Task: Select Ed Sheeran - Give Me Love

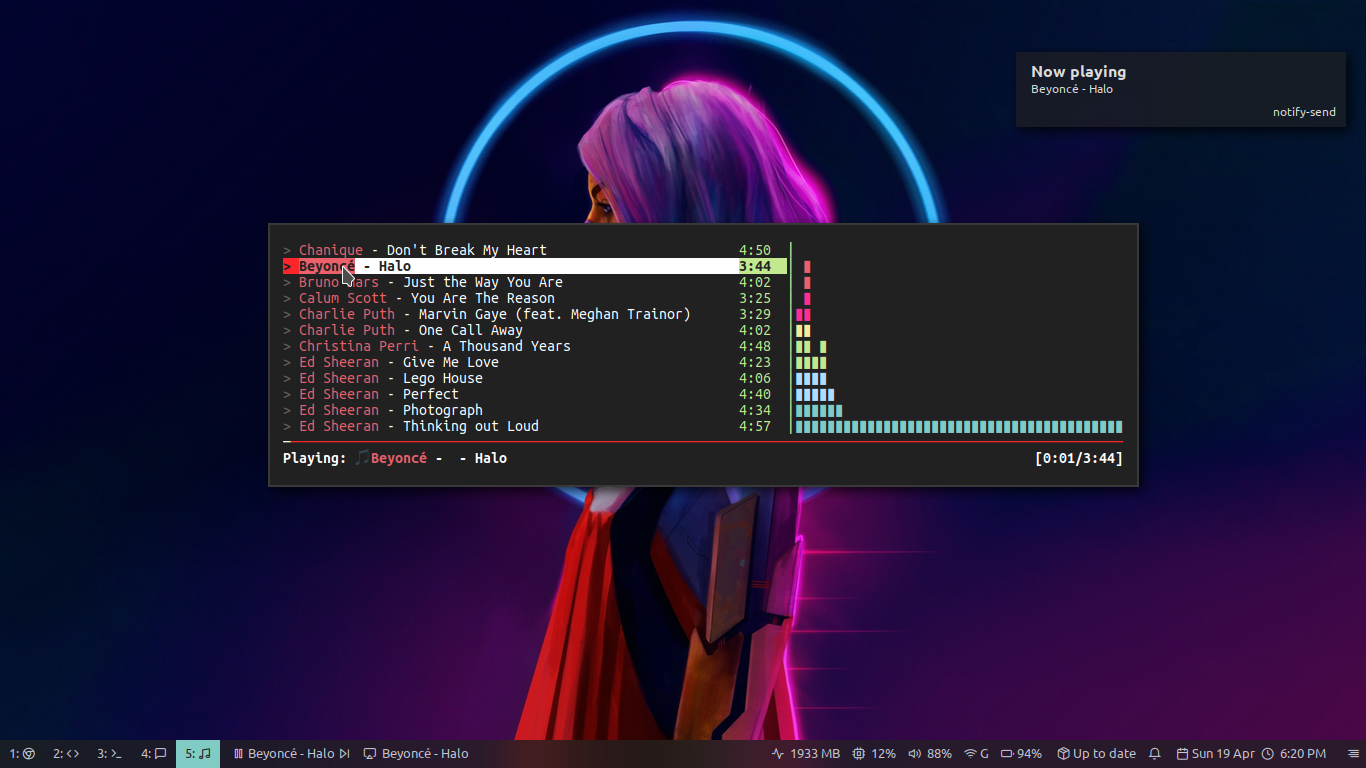Action: tap(535, 362)
